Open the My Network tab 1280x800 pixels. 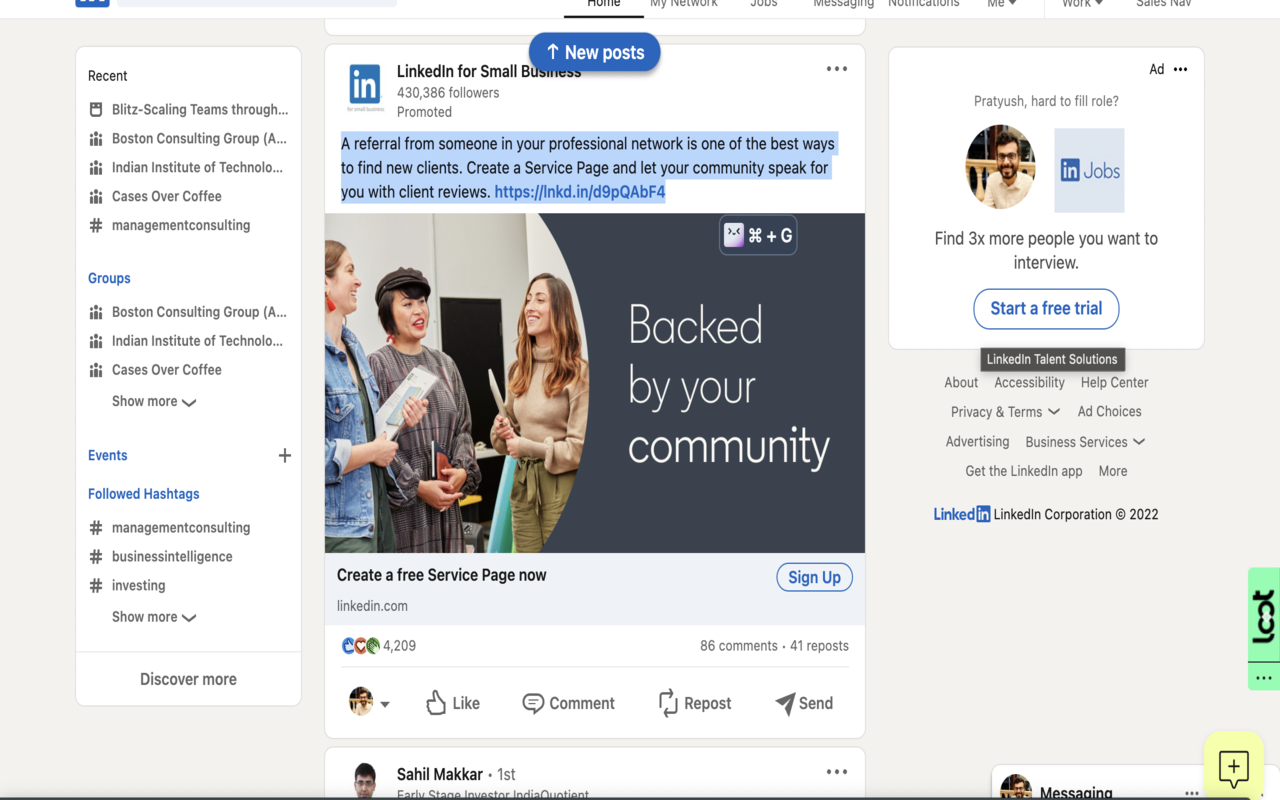[684, 5]
